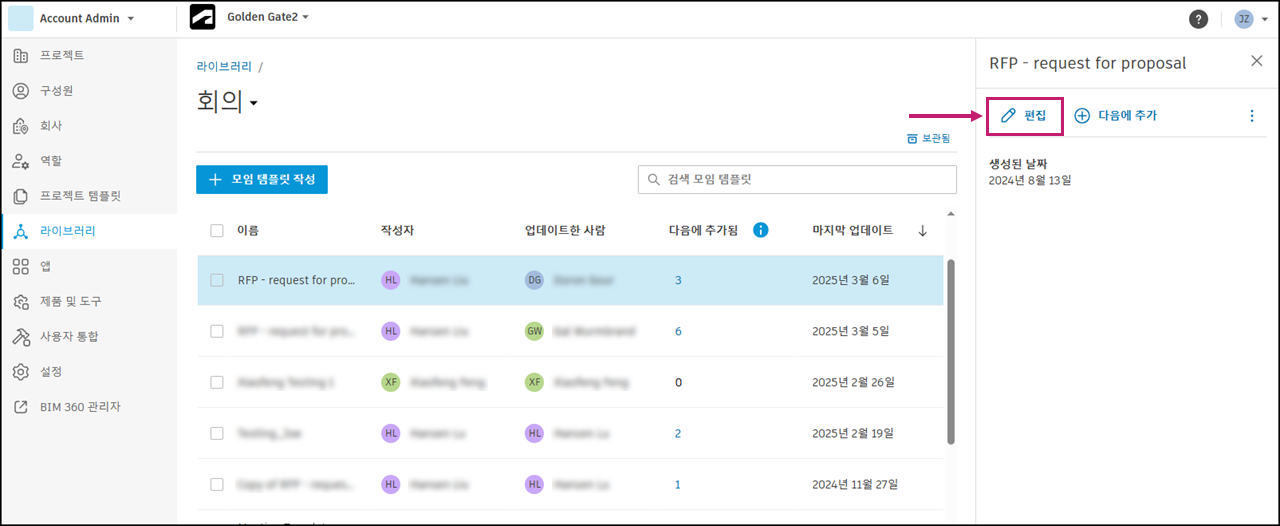The width and height of the screenshot is (1280, 526).
Task: Open the Golden Gate2 account dropdown
Action: (268, 17)
